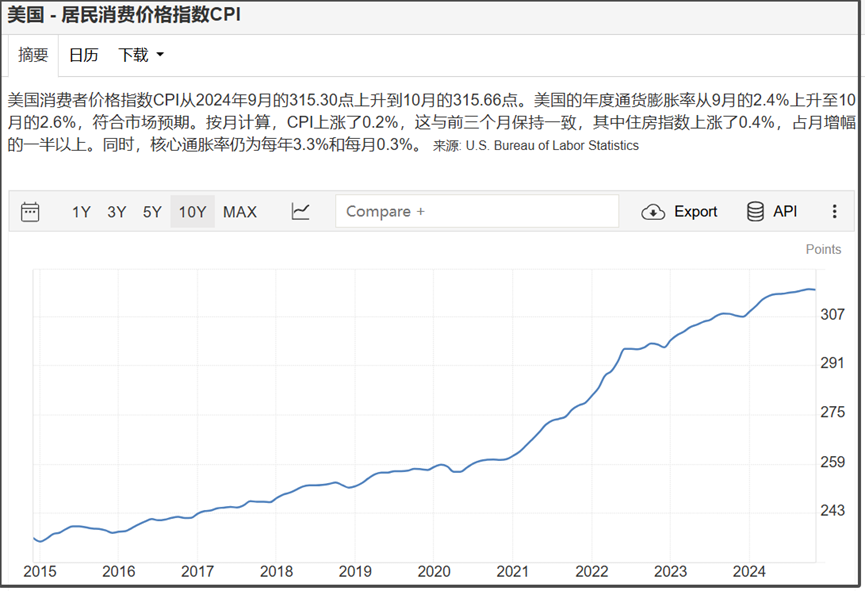Click the chart type line icon
865x591 pixels.
(x=300, y=211)
